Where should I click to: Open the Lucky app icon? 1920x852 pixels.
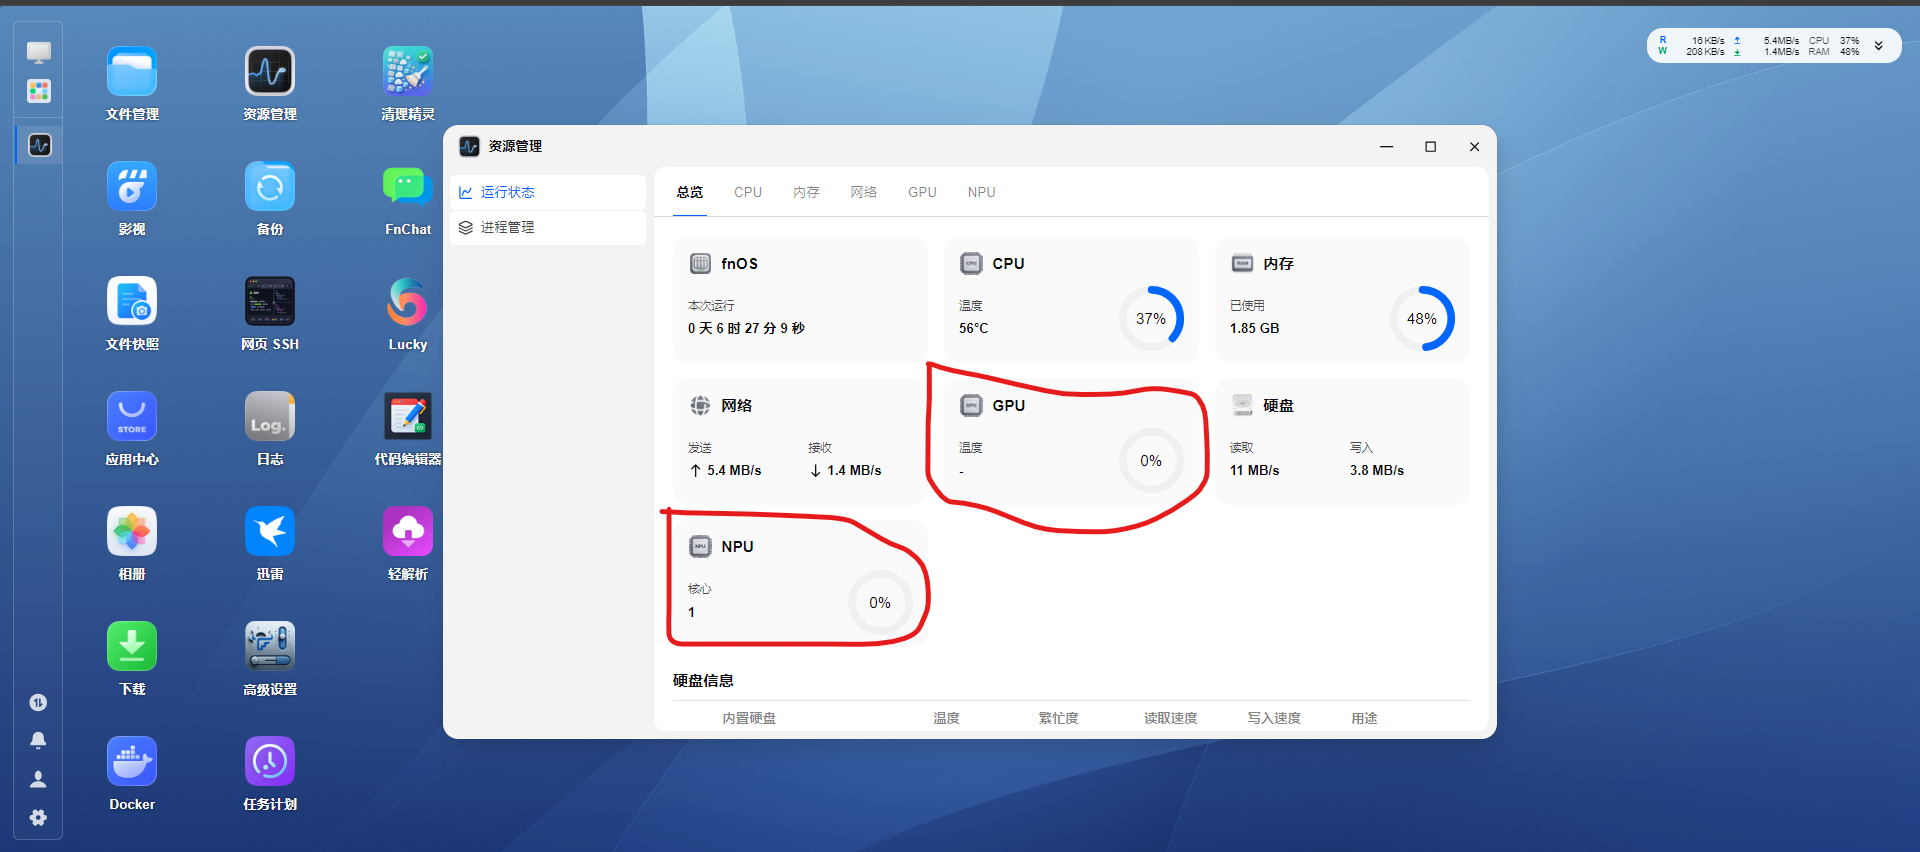[408, 302]
